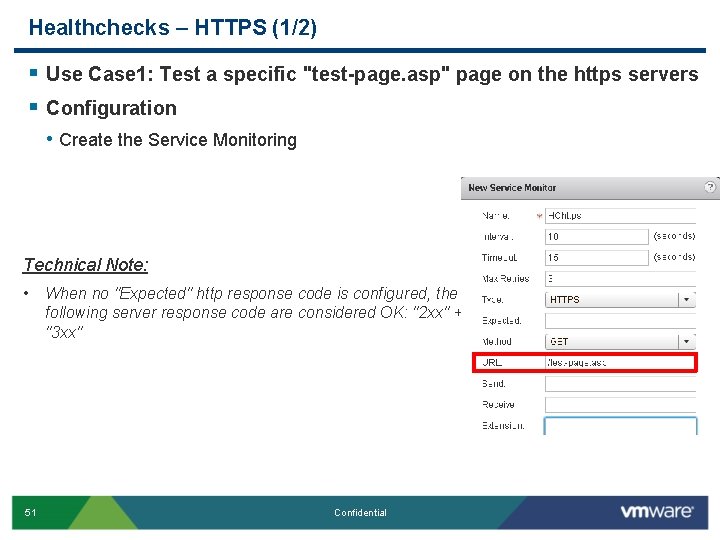Image resolution: width=720 pixels, height=540 pixels.
Task: Click (seconds) text beside Interval field
Action: (674, 236)
